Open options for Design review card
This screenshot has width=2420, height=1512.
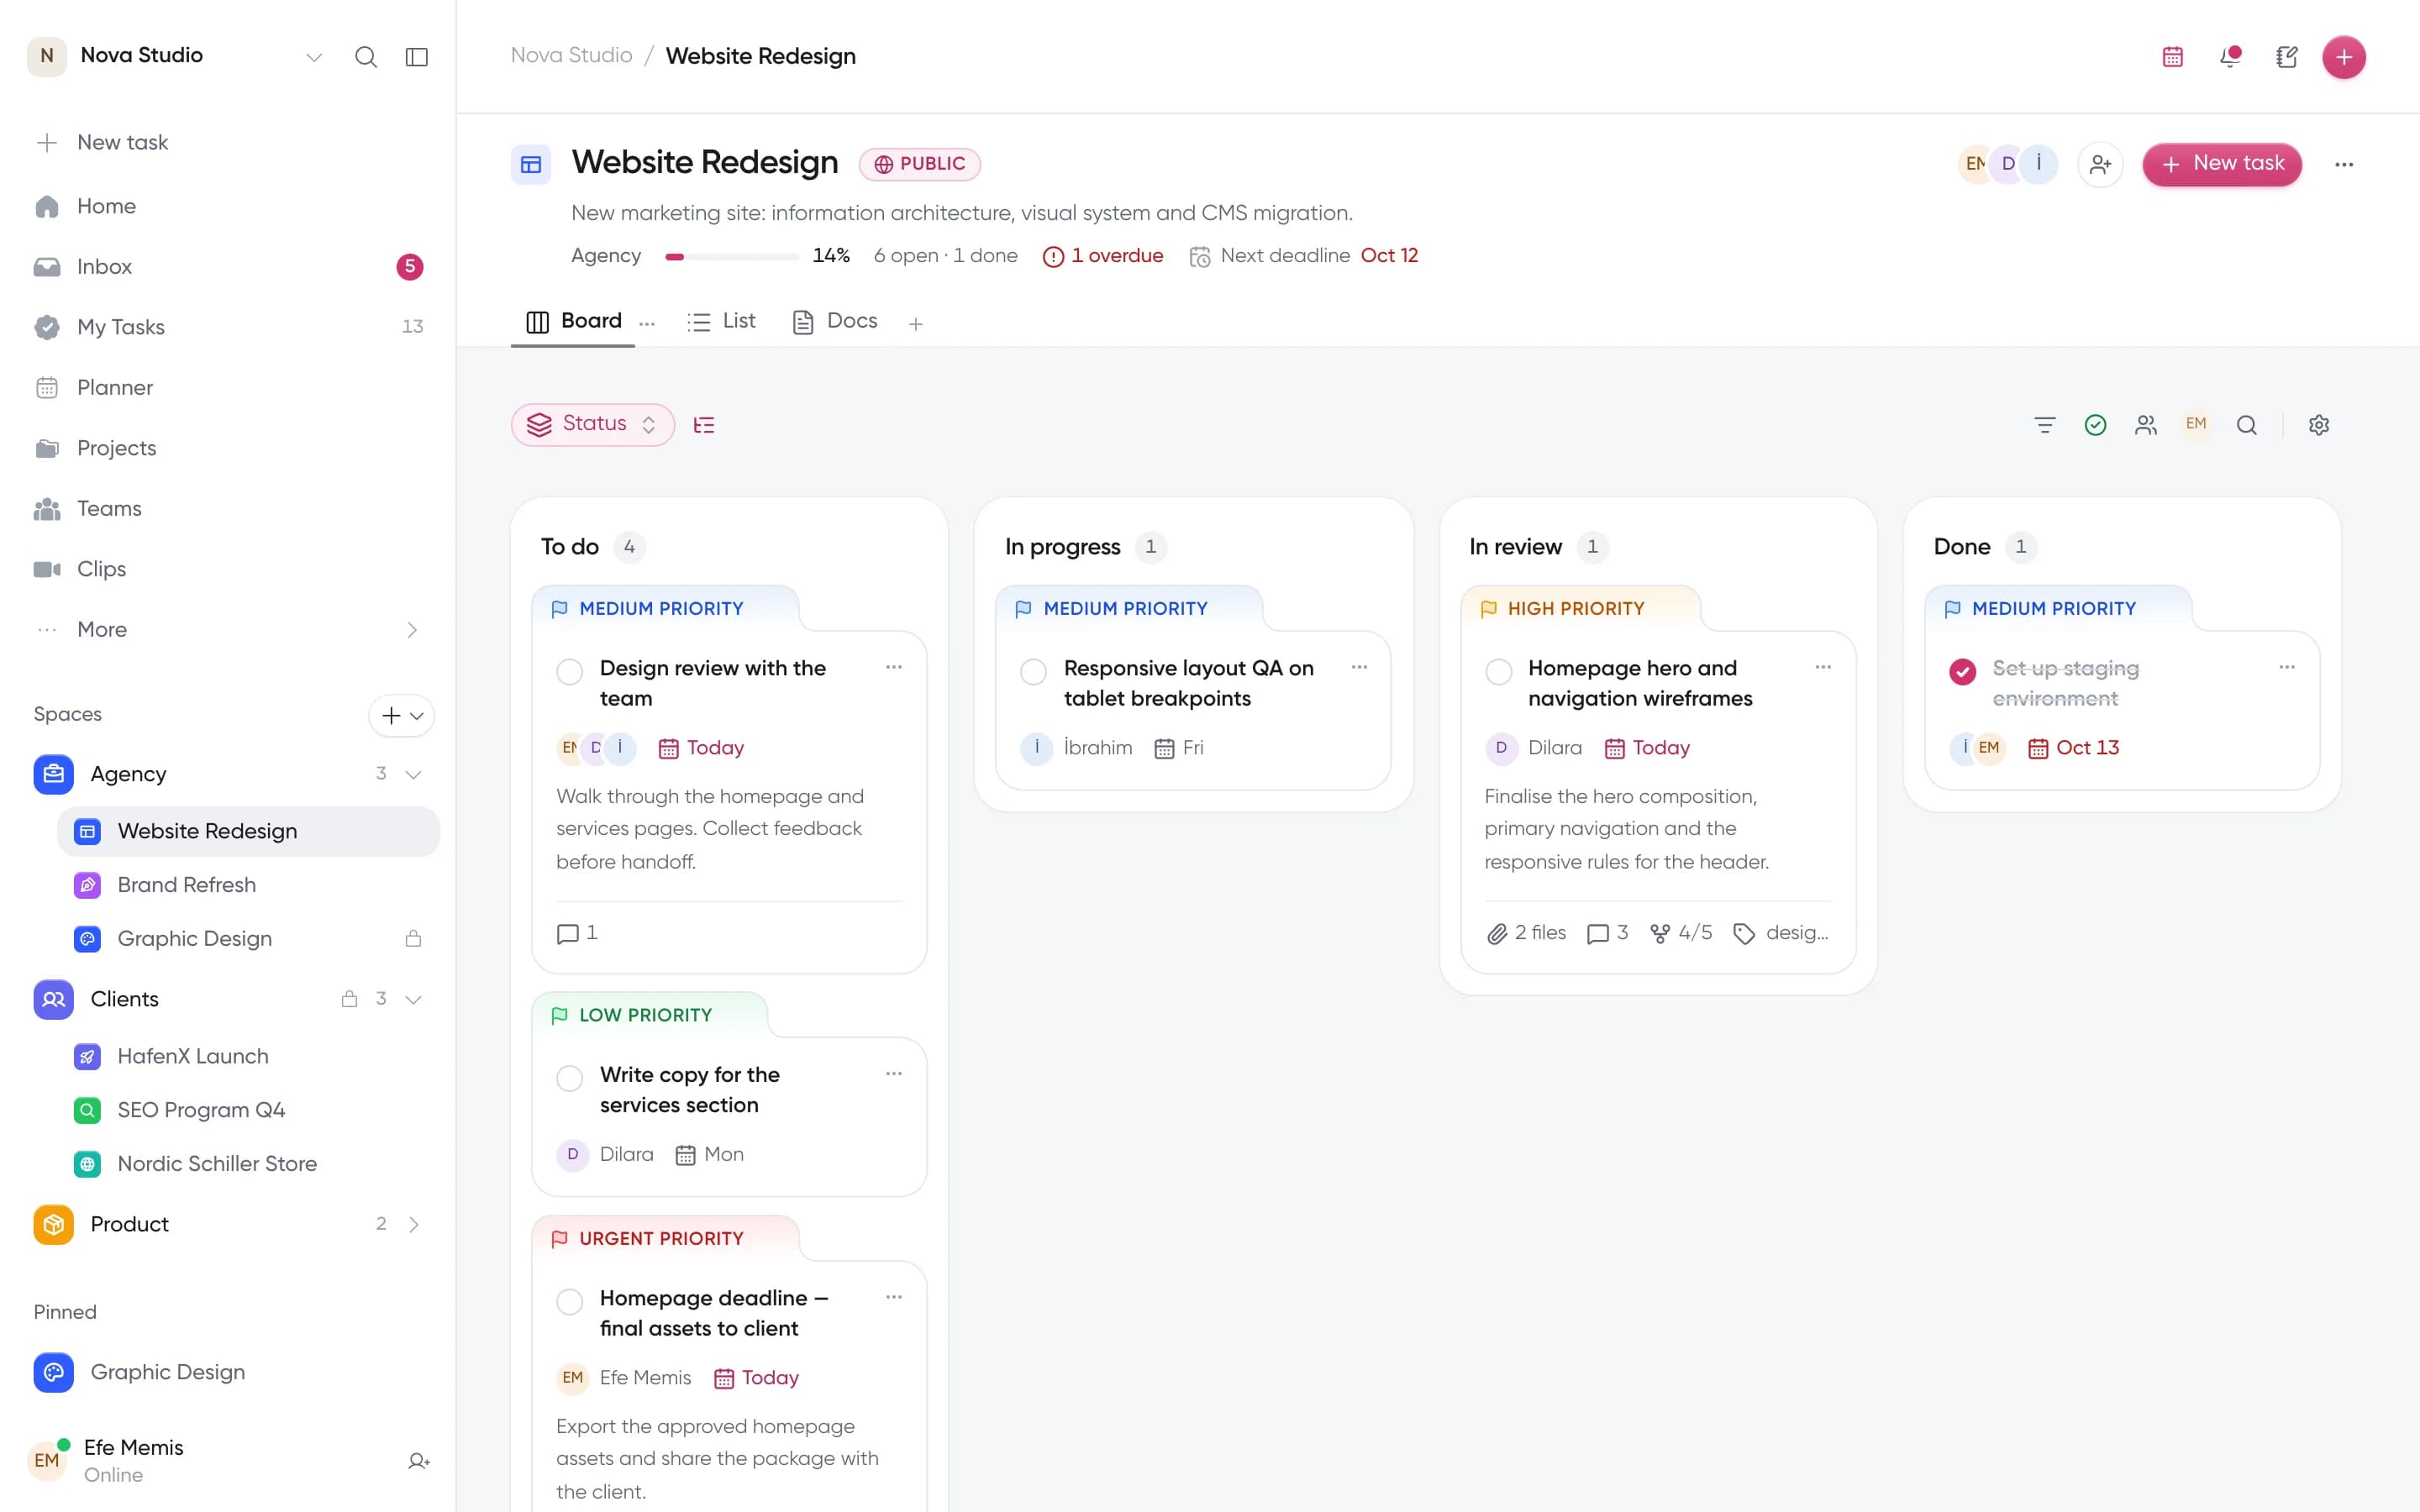click(x=893, y=667)
